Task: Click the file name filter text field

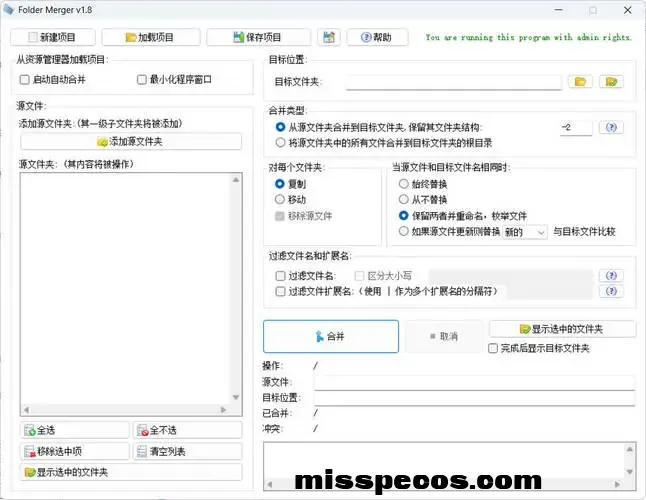Action: tap(510, 276)
